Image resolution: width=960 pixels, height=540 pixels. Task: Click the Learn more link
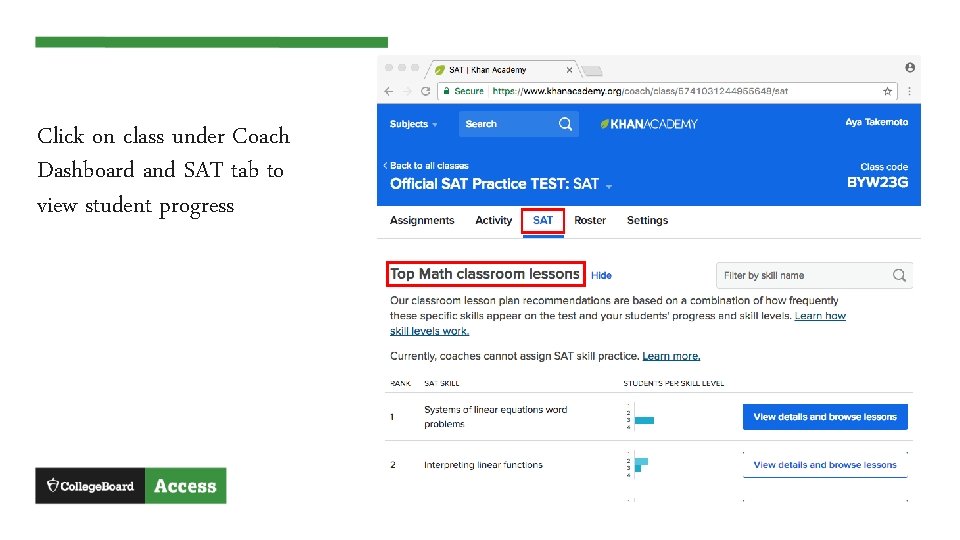[671, 356]
